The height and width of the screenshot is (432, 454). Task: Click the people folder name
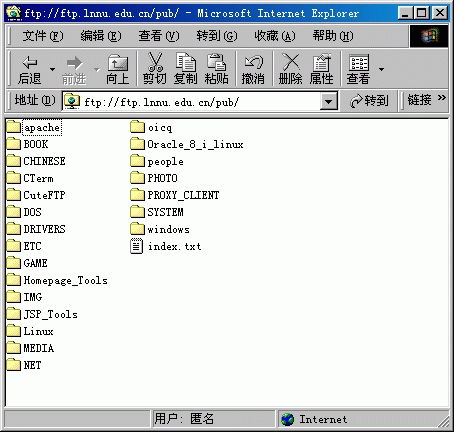(x=166, y=162)
